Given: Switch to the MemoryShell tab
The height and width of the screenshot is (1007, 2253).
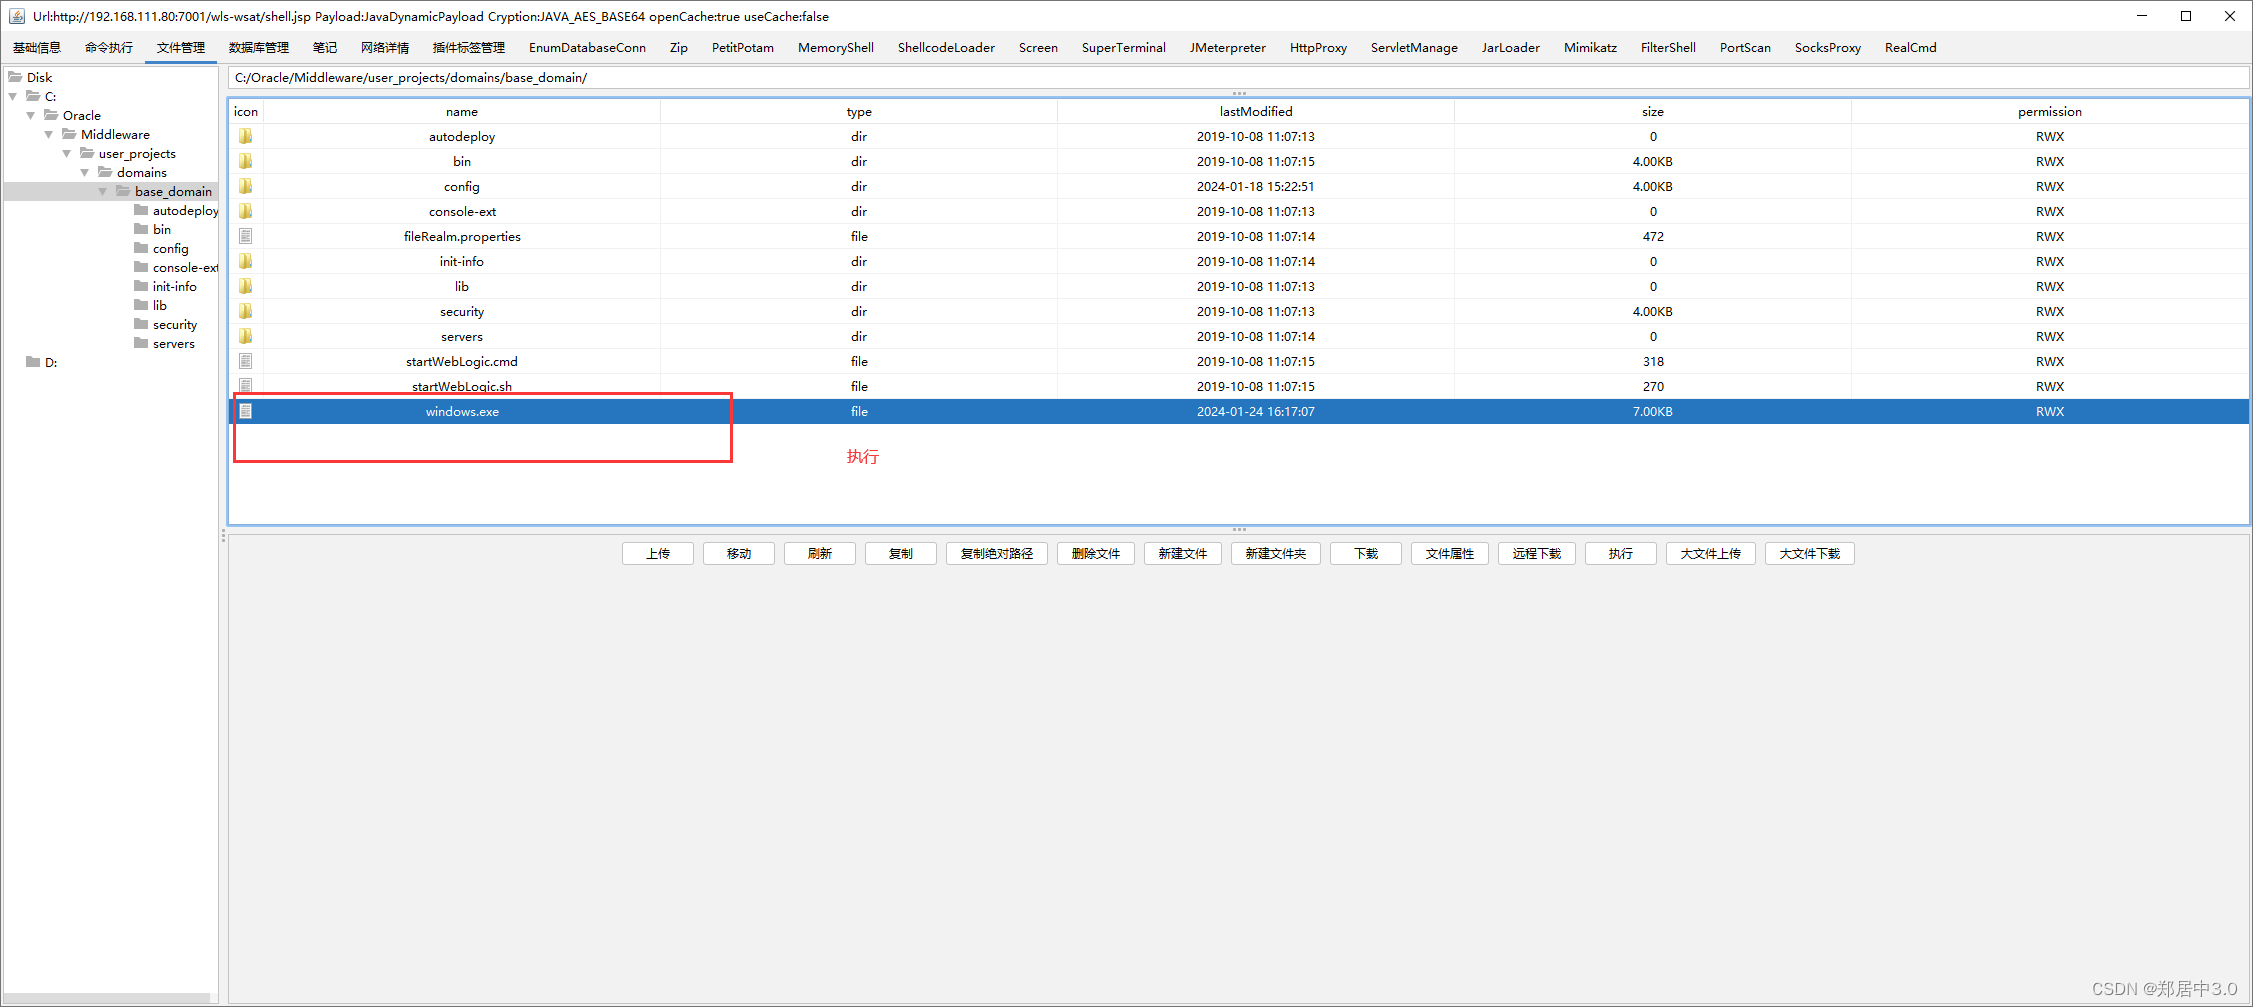Looking at the screenshot, I should click(x=836, y=47).
